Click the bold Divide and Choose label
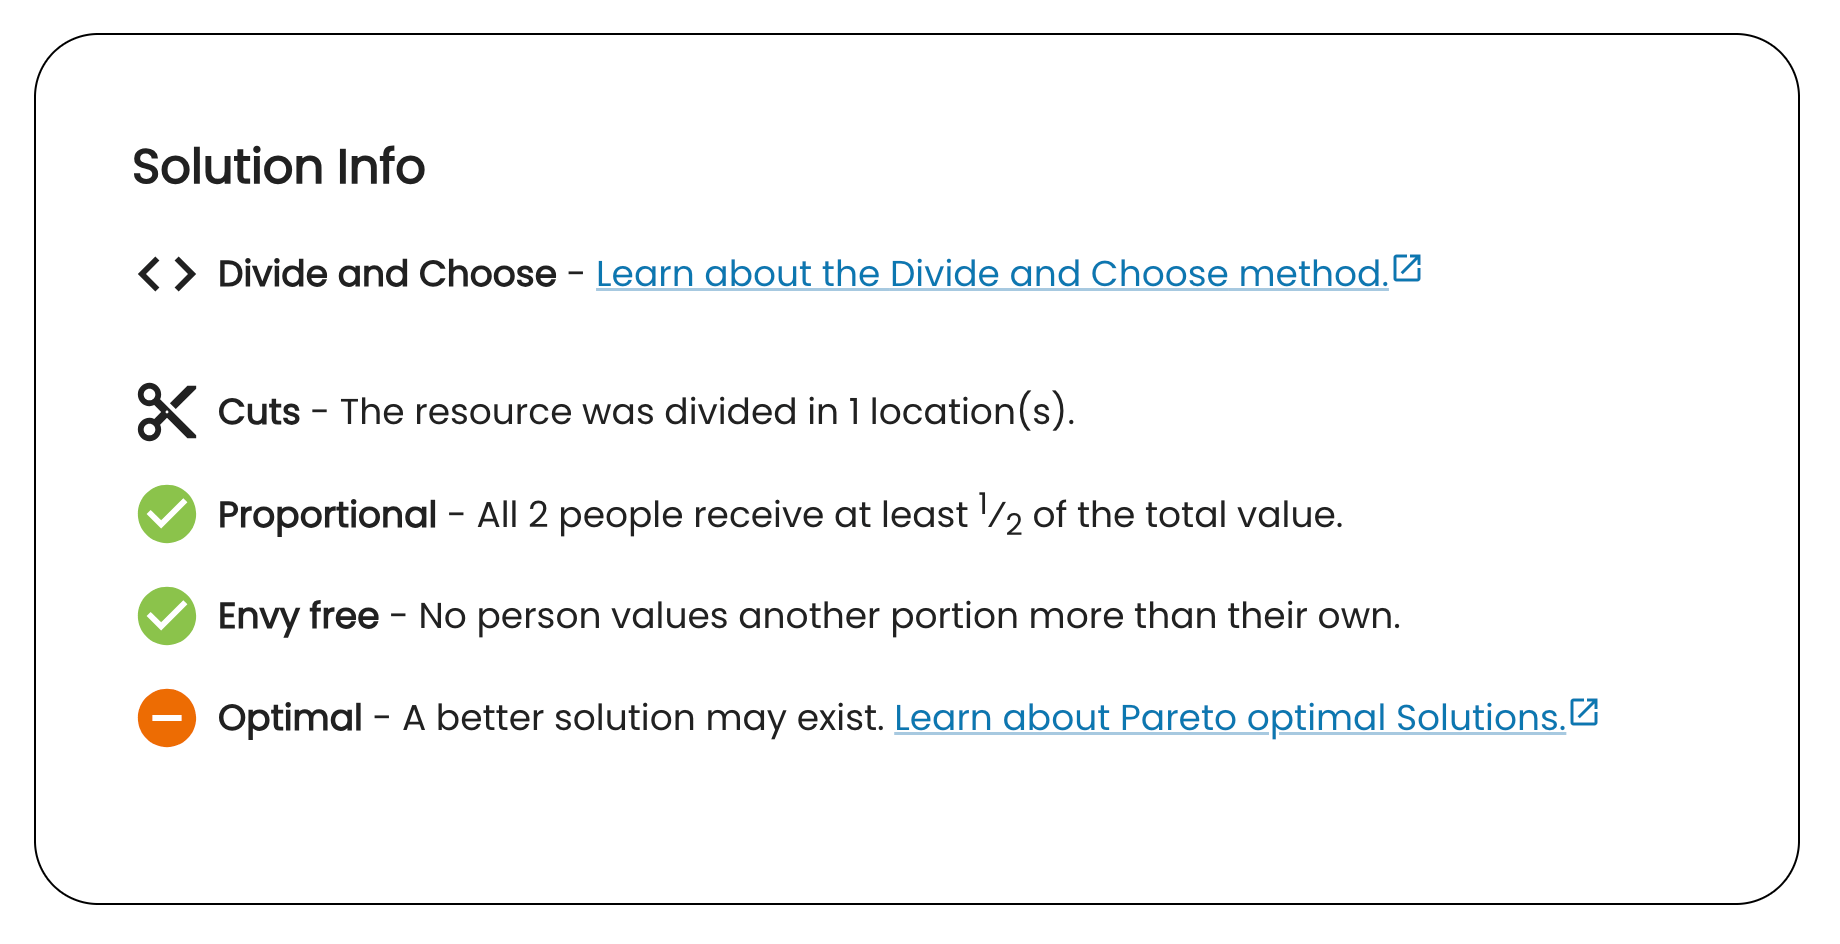This screenshot has width=1840, height=944. (x=387, y=274)
